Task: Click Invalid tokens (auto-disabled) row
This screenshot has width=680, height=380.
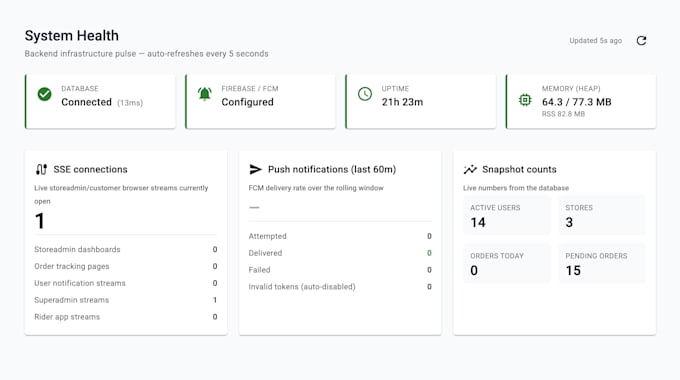Action: [x=340, y=287]
